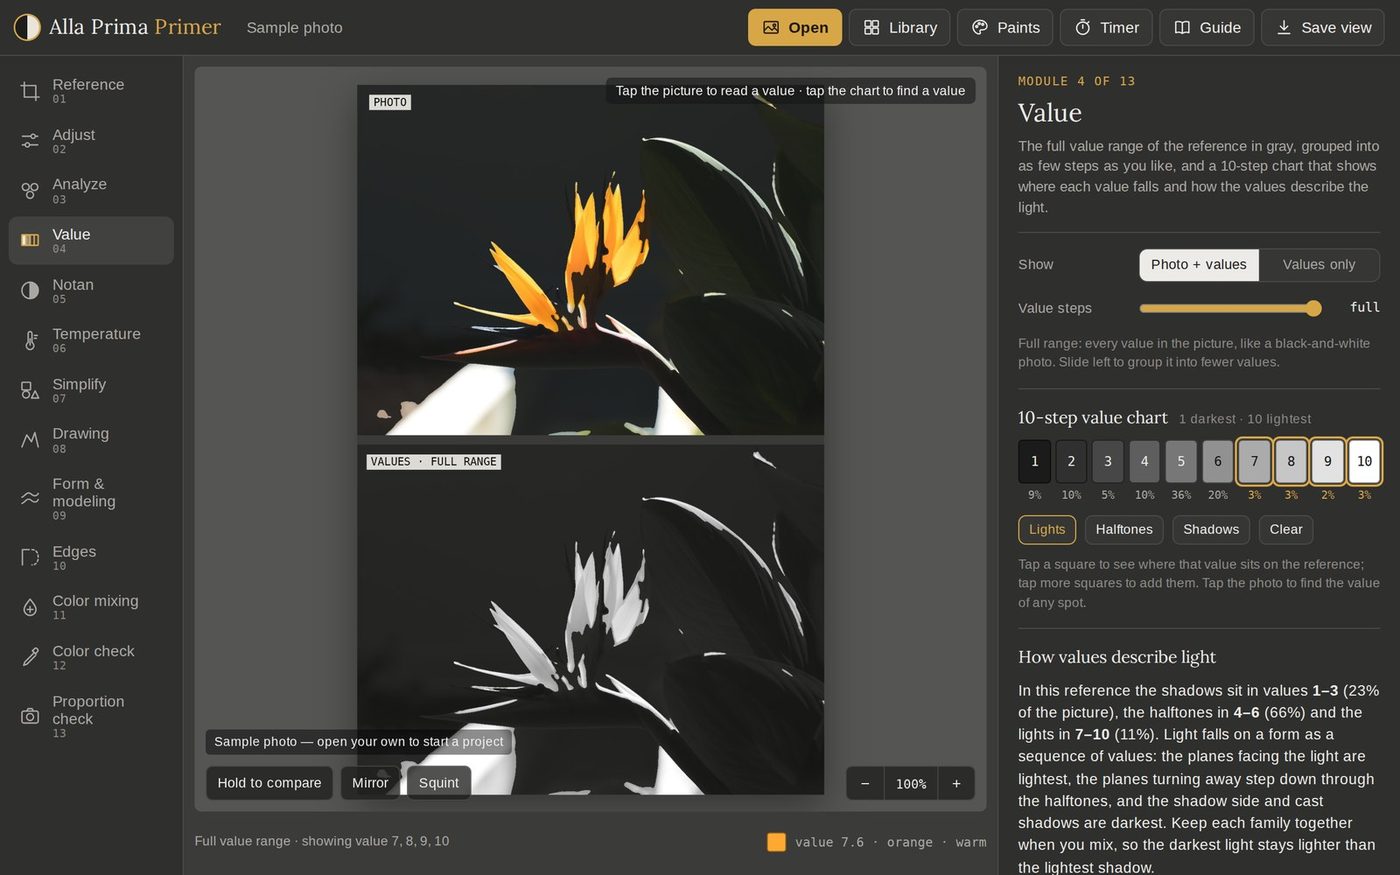Select the Color mixing droplet icon
The height and width of the screenshot is (875, 1400).
click(30, 607)
